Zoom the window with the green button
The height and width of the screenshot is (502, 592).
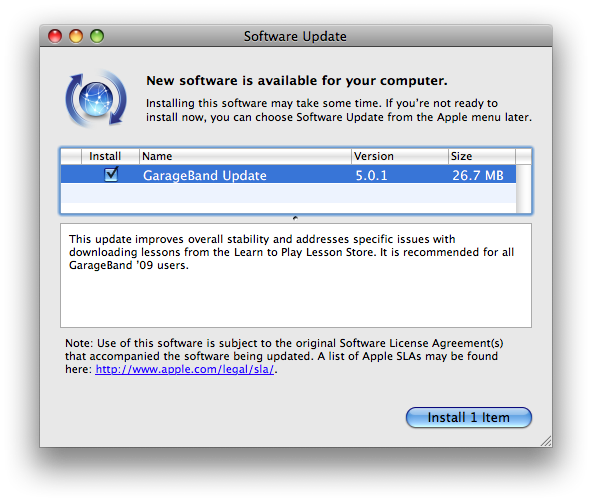97,36
